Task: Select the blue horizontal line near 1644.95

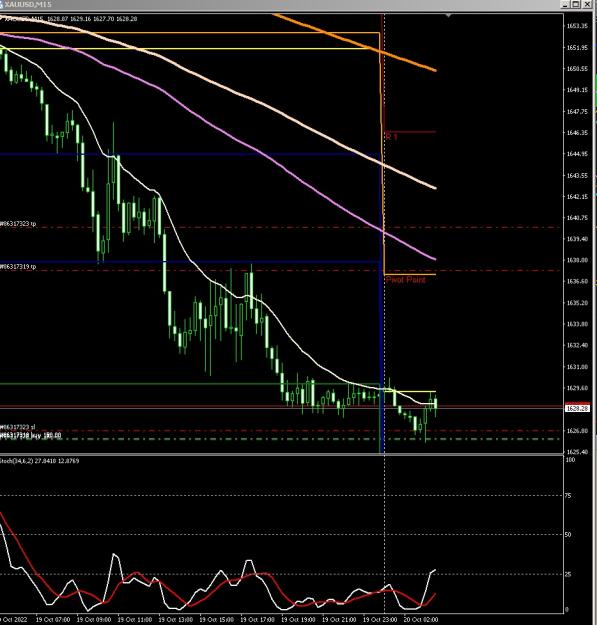Action: click(x=189, y=154)
